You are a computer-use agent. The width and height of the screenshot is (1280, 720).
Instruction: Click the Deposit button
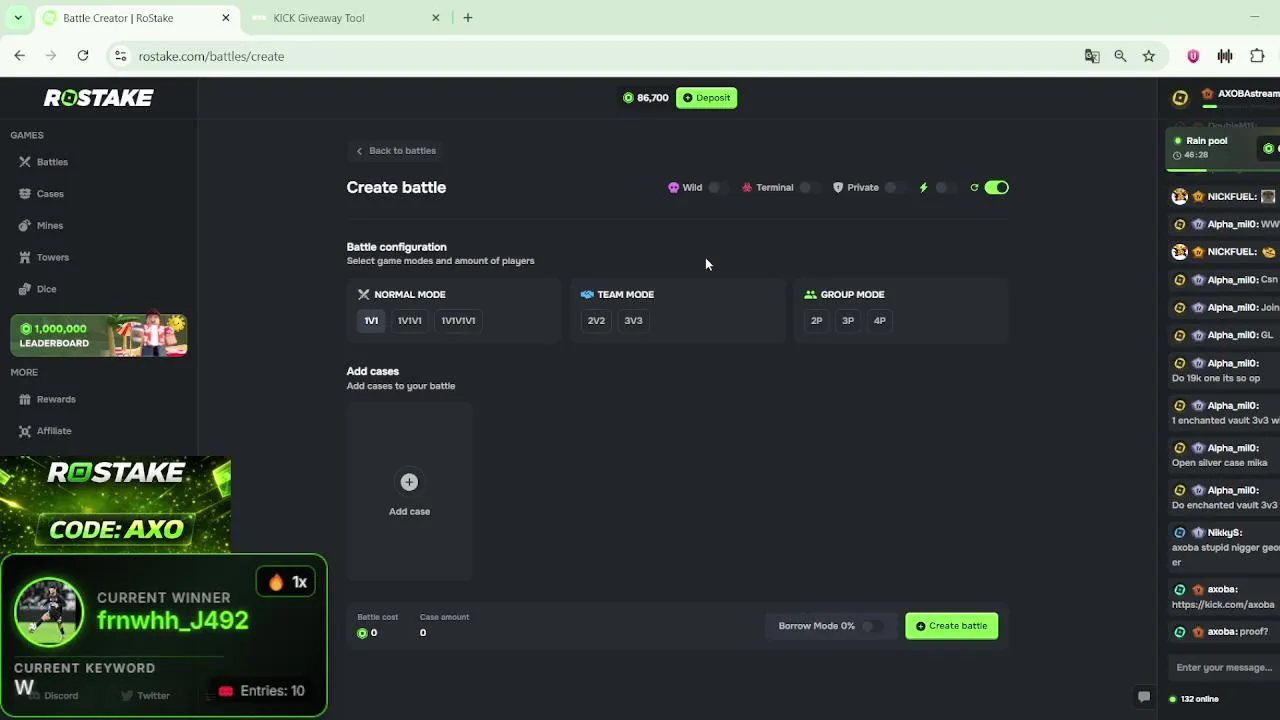pyautogui.click(x=706, y=98)
